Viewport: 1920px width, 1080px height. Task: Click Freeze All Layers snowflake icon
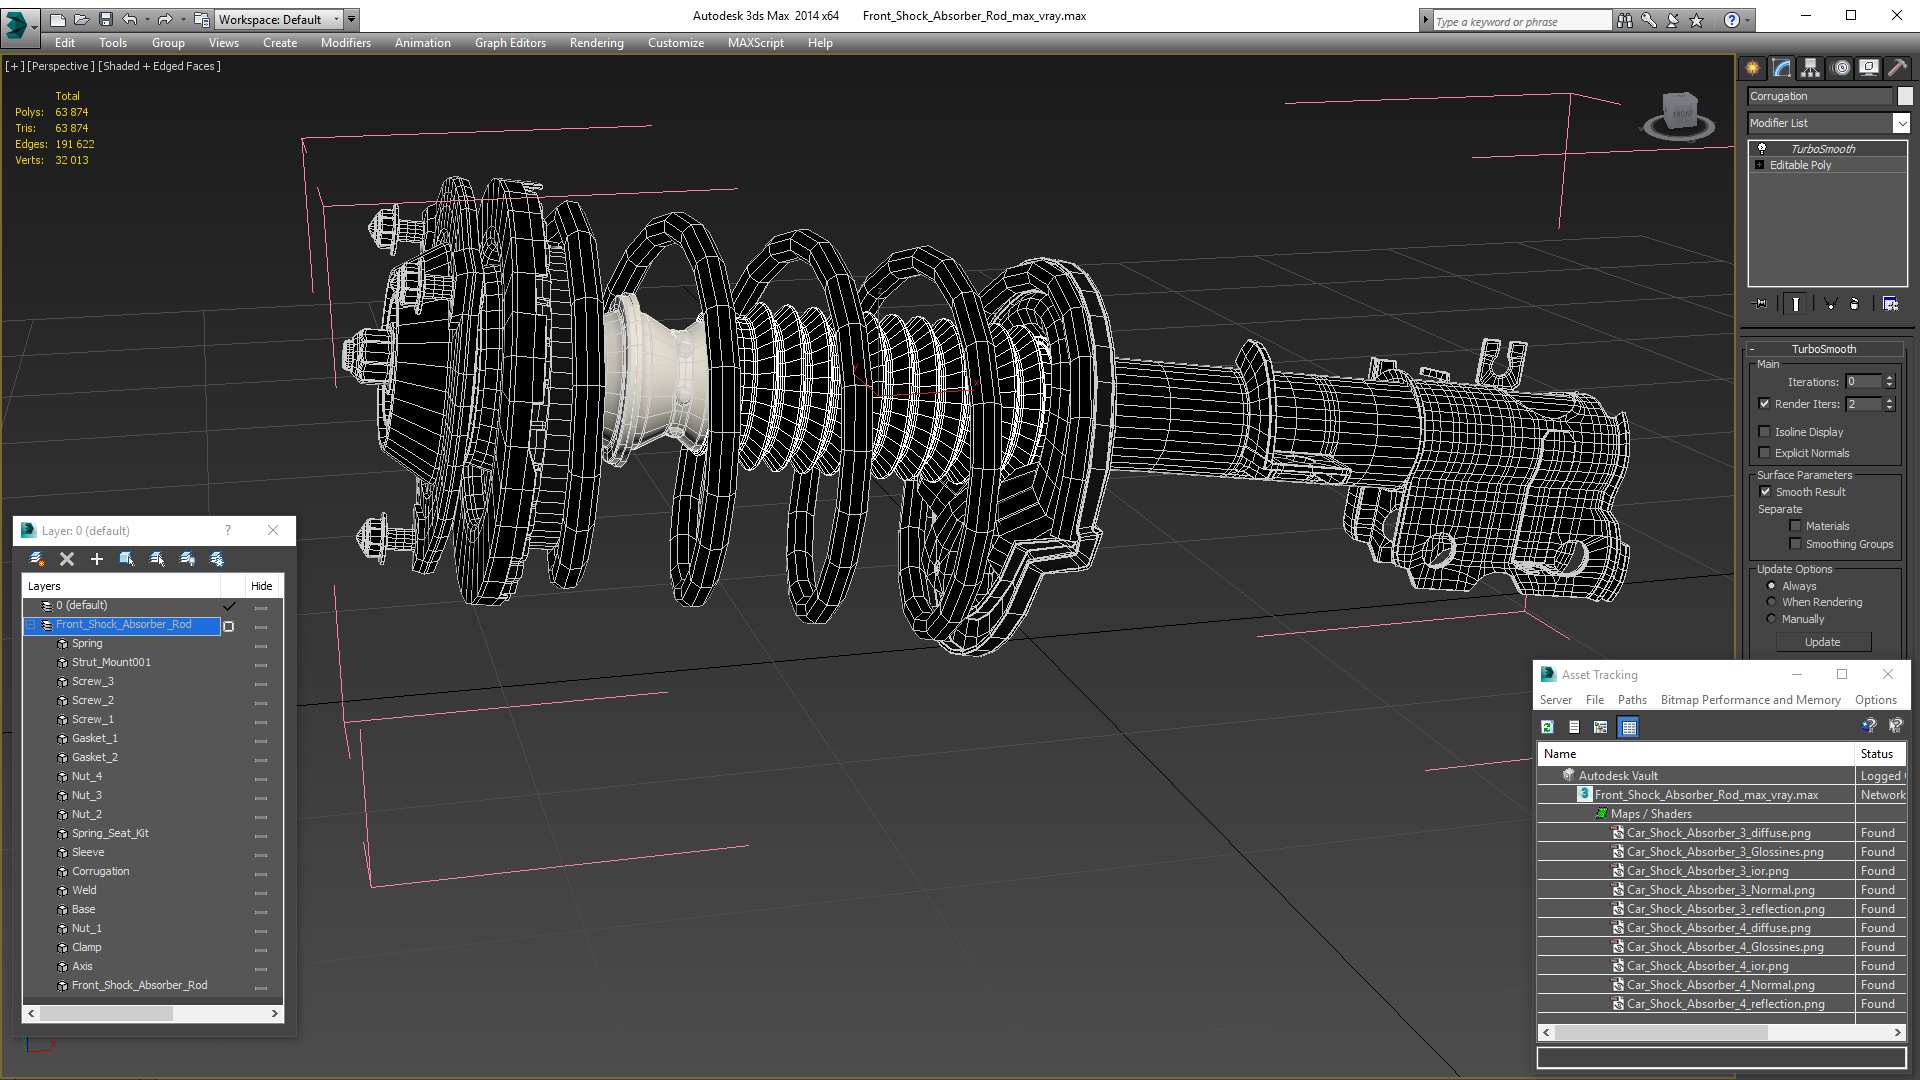[217, 559]
